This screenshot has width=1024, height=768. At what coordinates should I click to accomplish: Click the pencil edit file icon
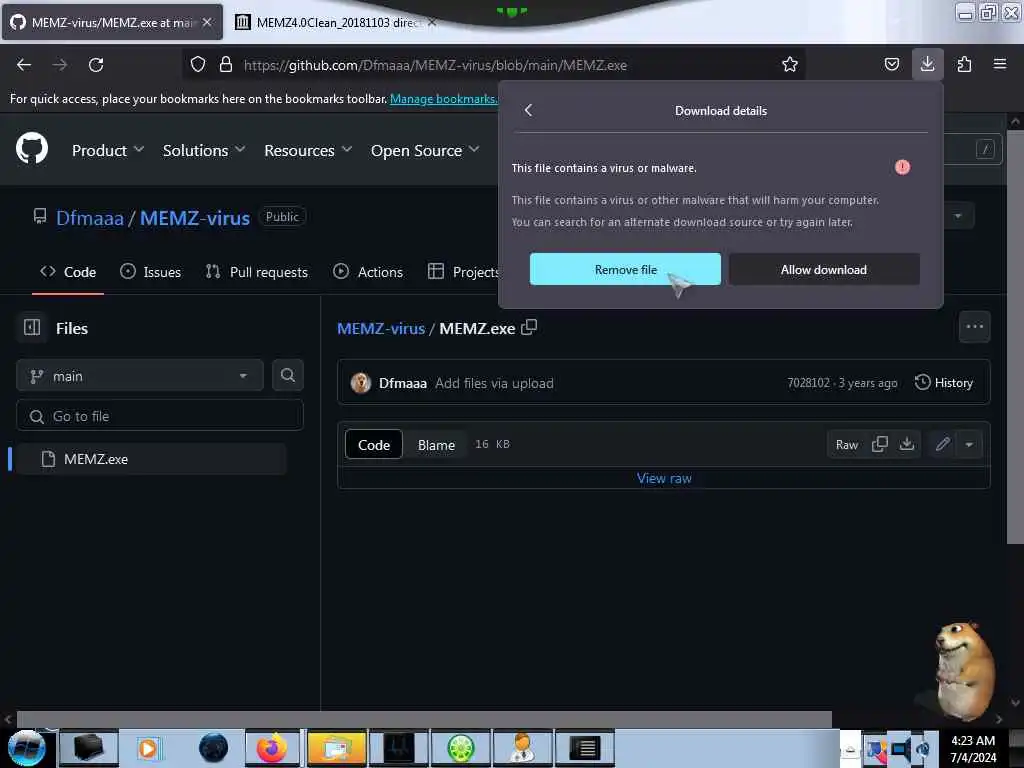tap(942, 444)
